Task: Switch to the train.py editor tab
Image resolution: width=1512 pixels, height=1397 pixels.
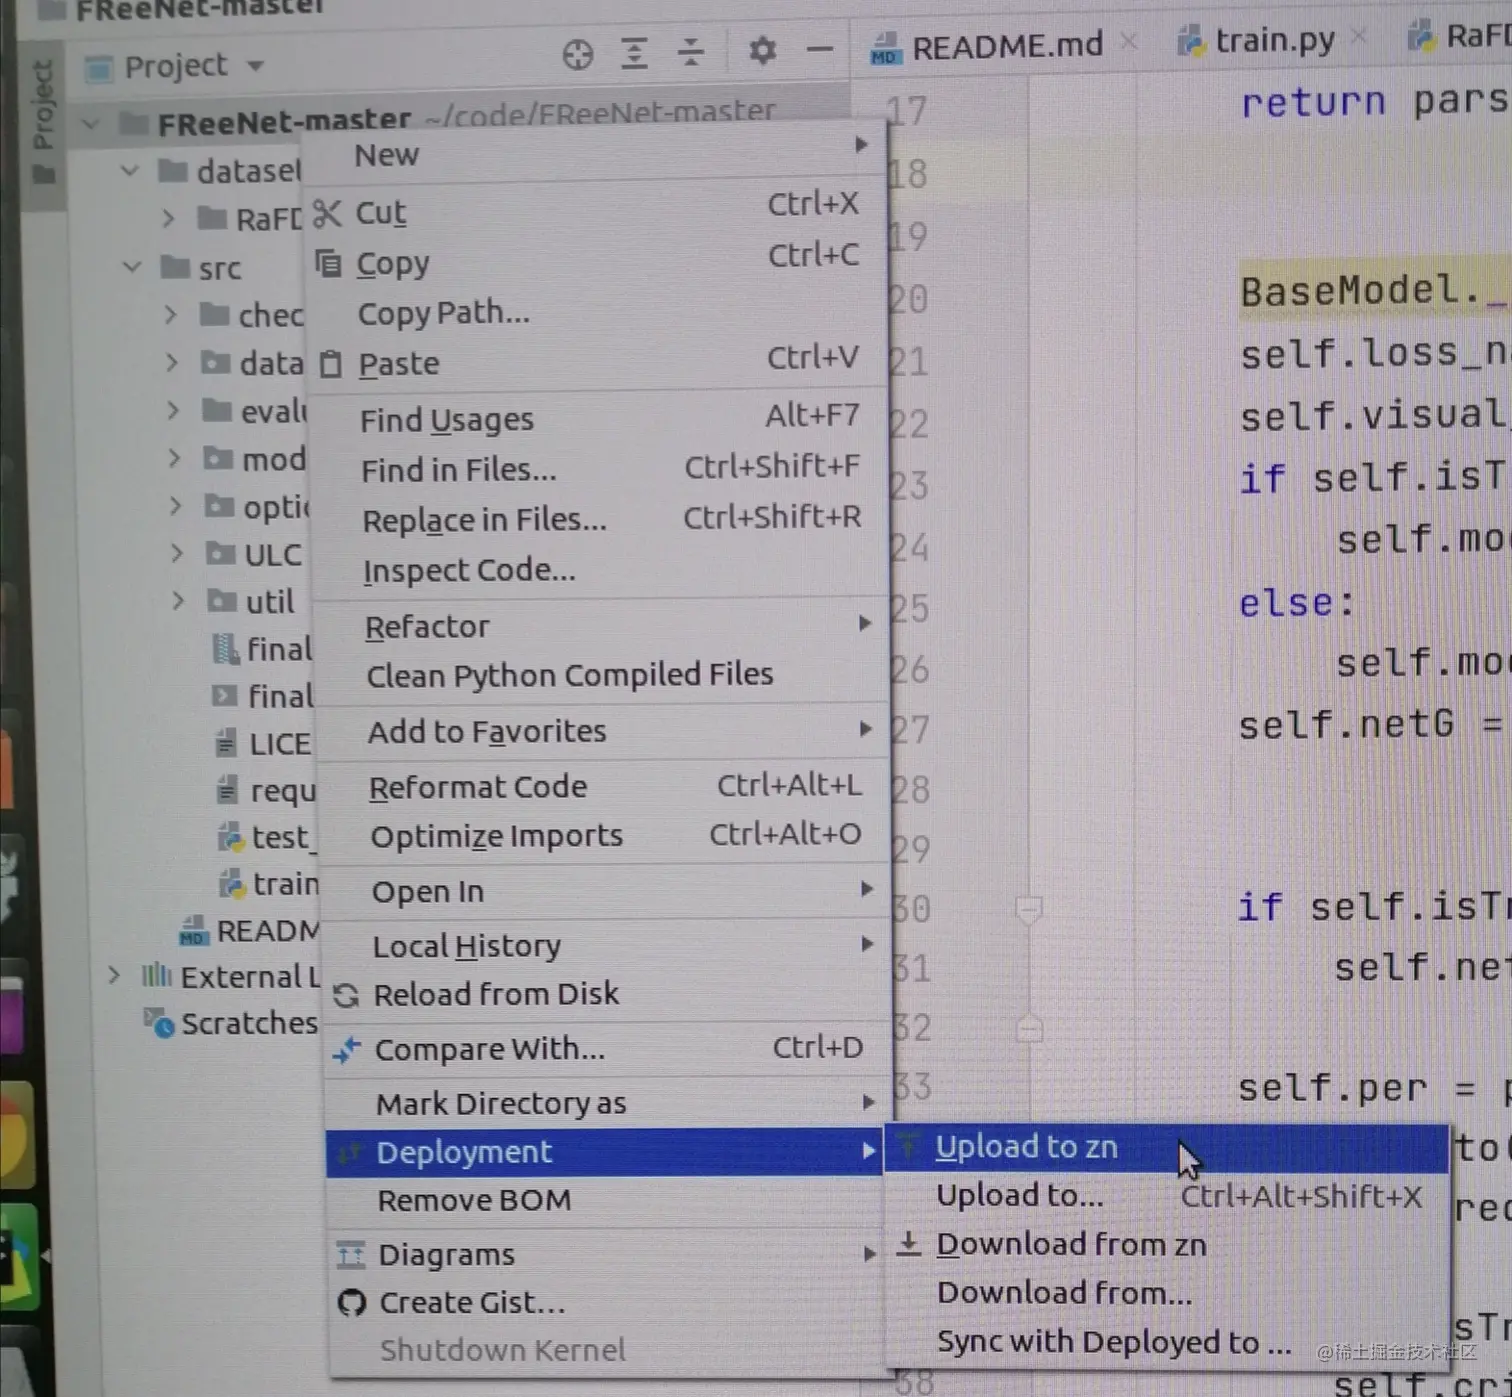Action: pos(1270,41)
